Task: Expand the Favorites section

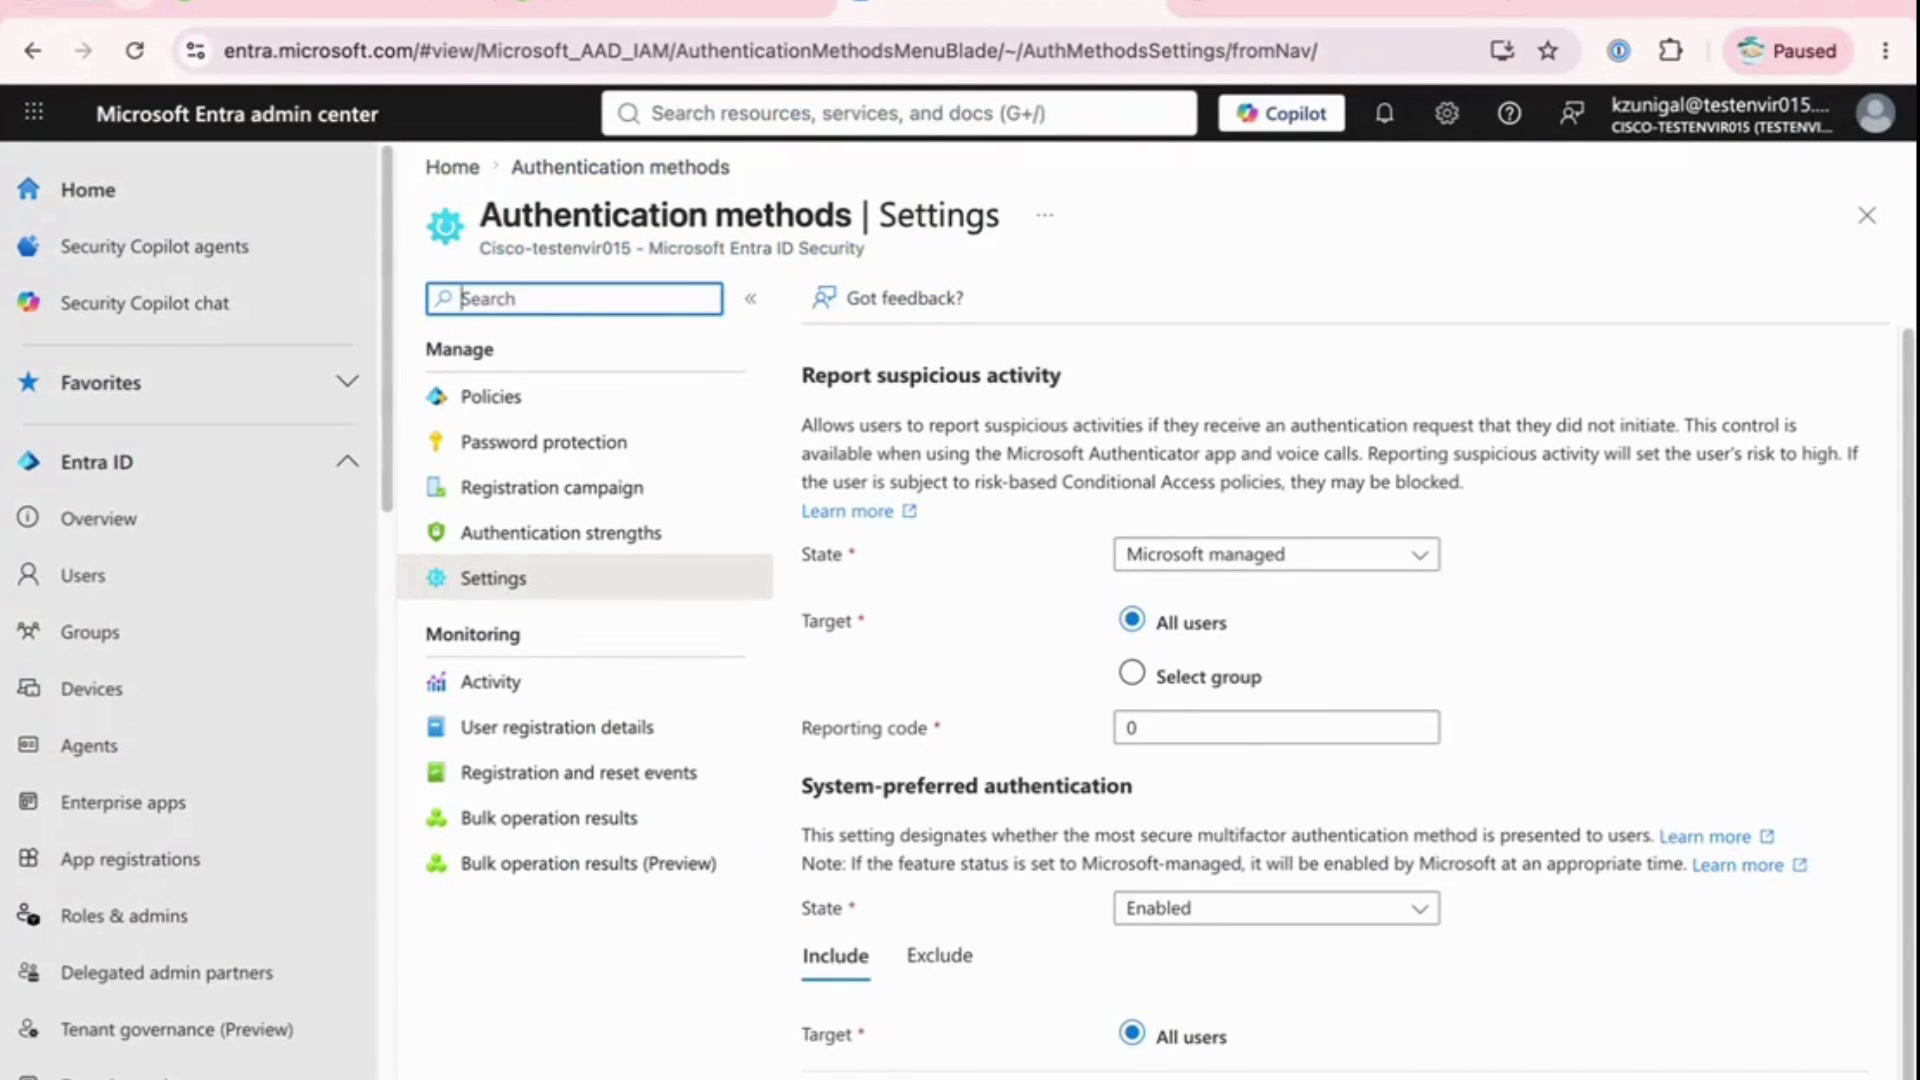Action: [x=347, y=381]
